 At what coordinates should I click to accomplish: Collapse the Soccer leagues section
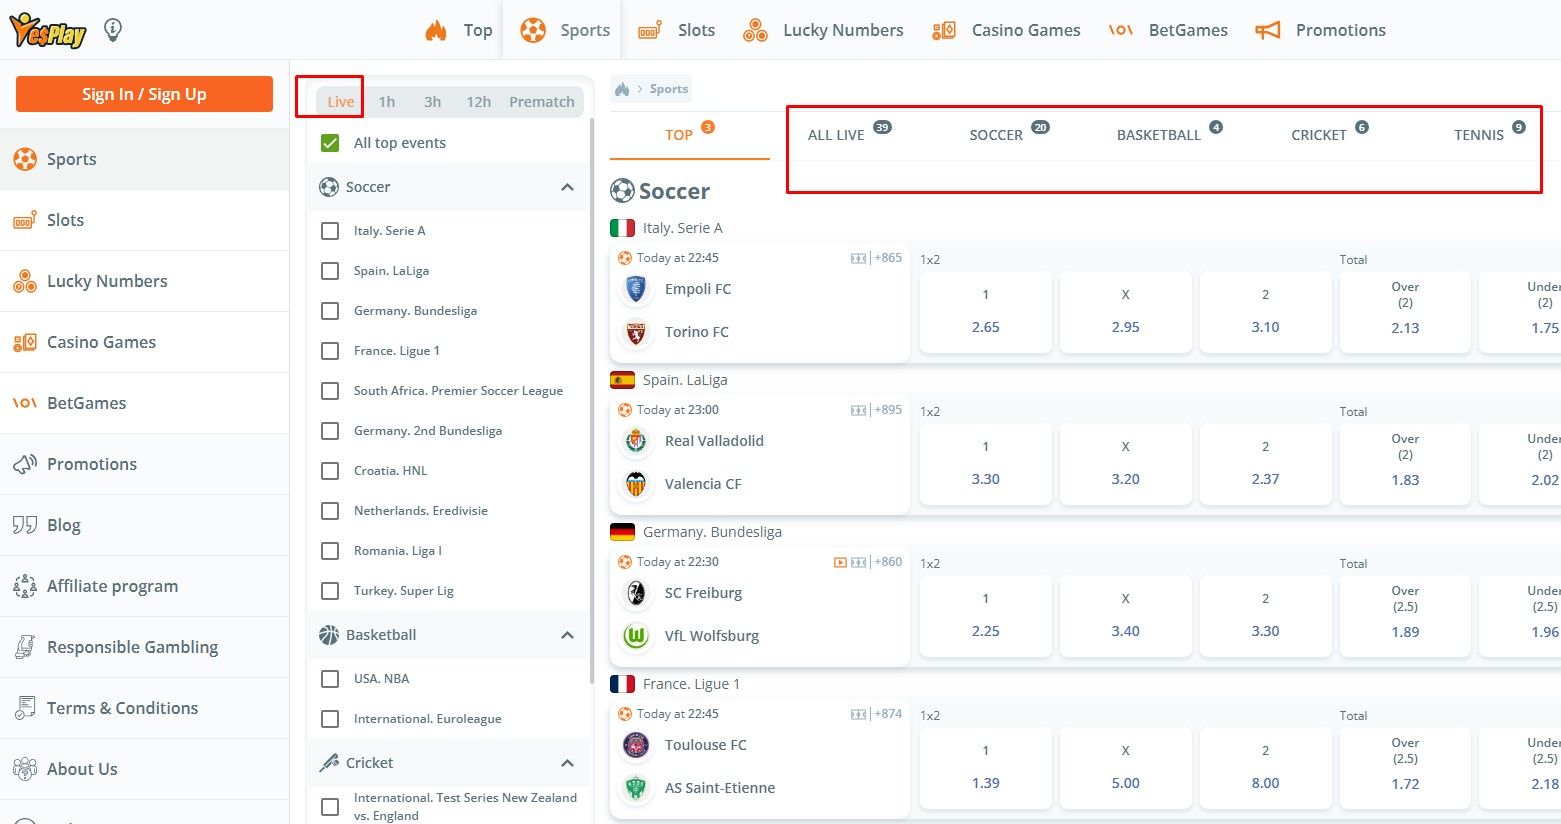click(x=567, y=187)
